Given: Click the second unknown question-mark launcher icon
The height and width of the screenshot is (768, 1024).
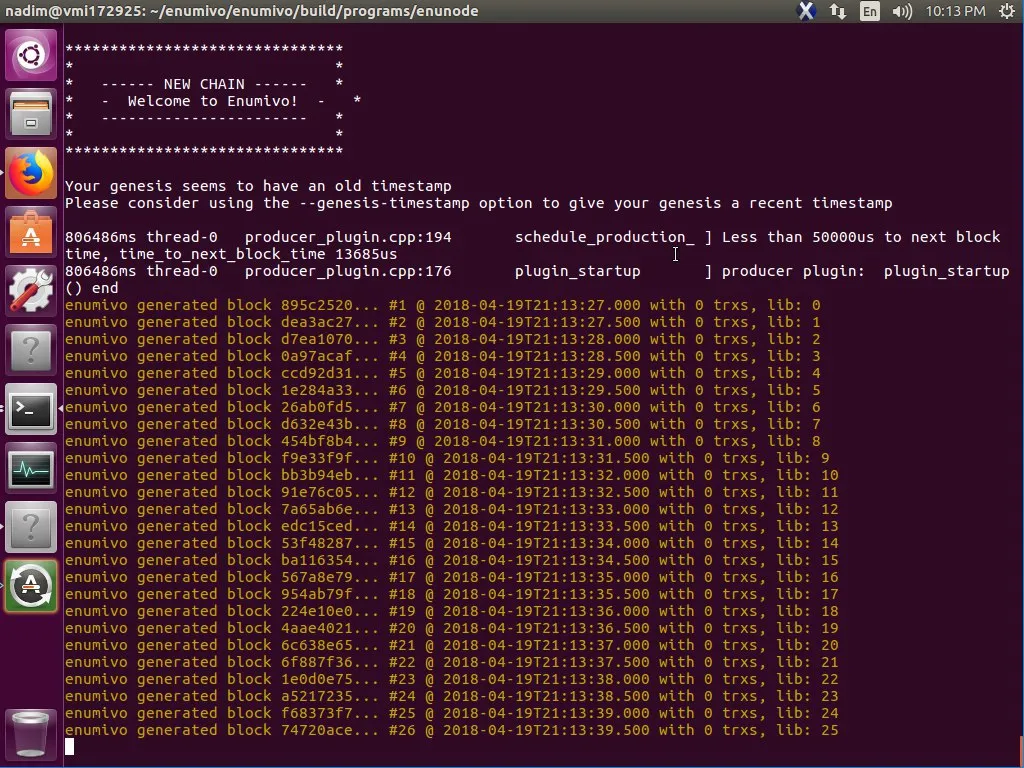Looking at the screenshot, I should click(x=31, y=527).
